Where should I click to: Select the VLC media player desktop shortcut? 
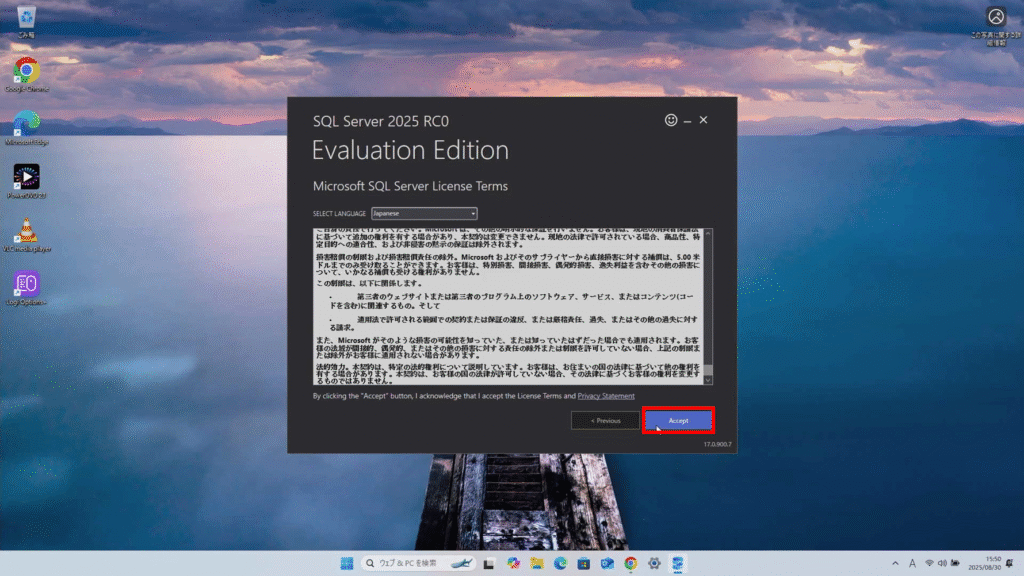26,235
